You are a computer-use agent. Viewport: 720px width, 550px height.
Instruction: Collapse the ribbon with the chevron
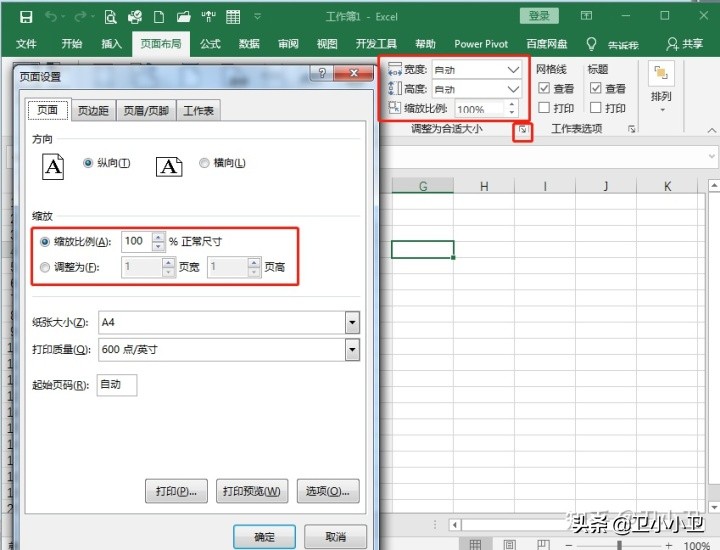click(711, 131)
